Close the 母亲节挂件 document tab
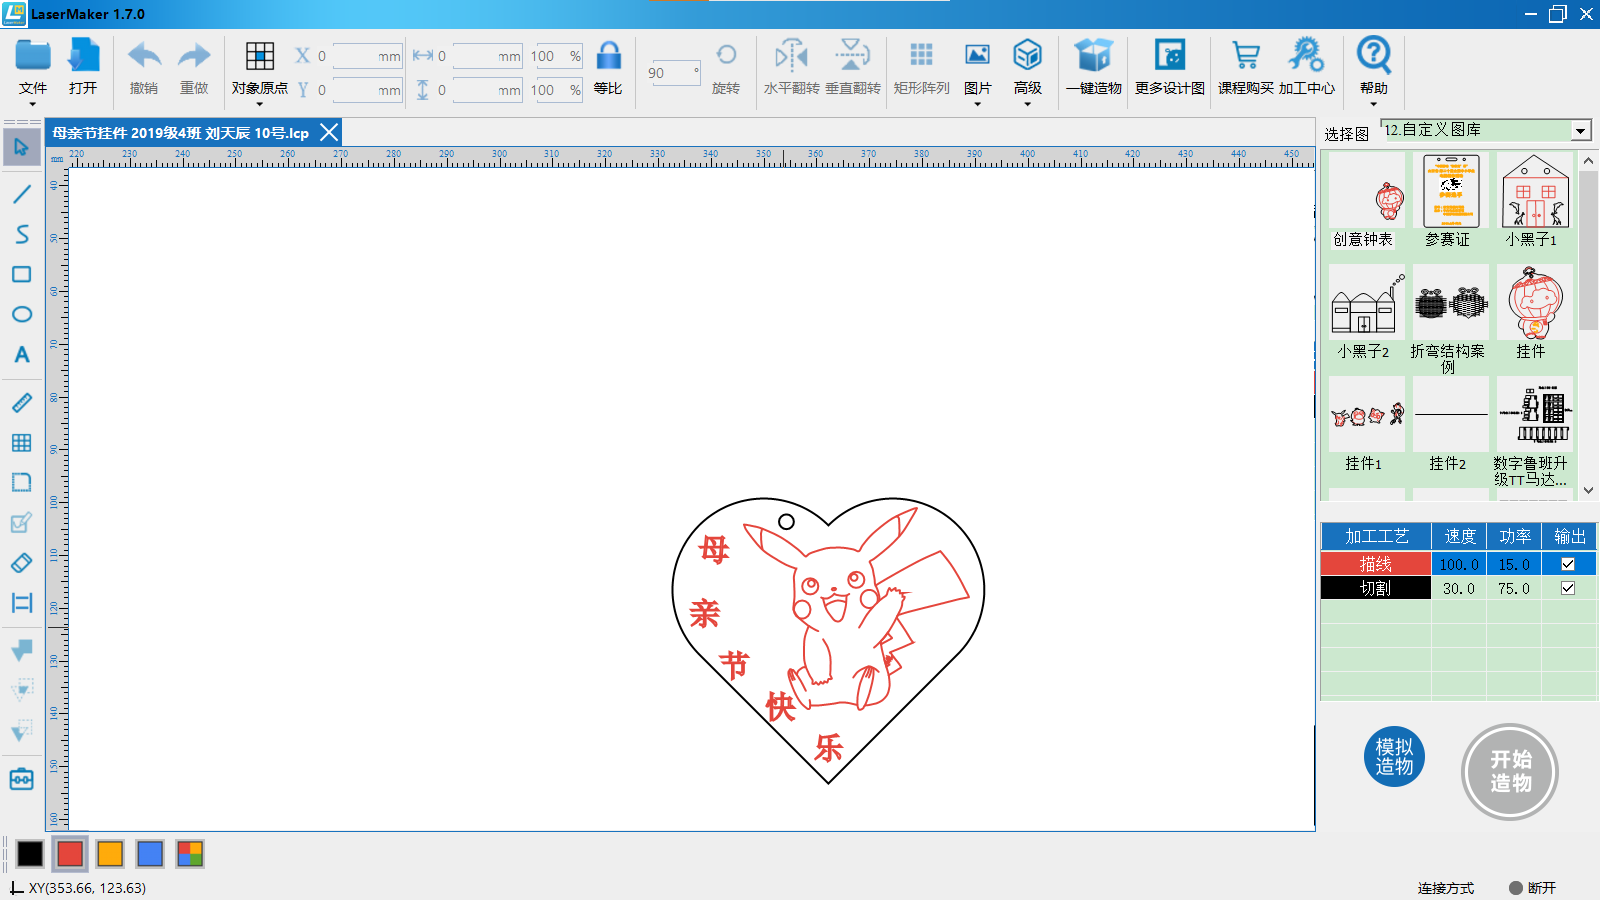 328,133
